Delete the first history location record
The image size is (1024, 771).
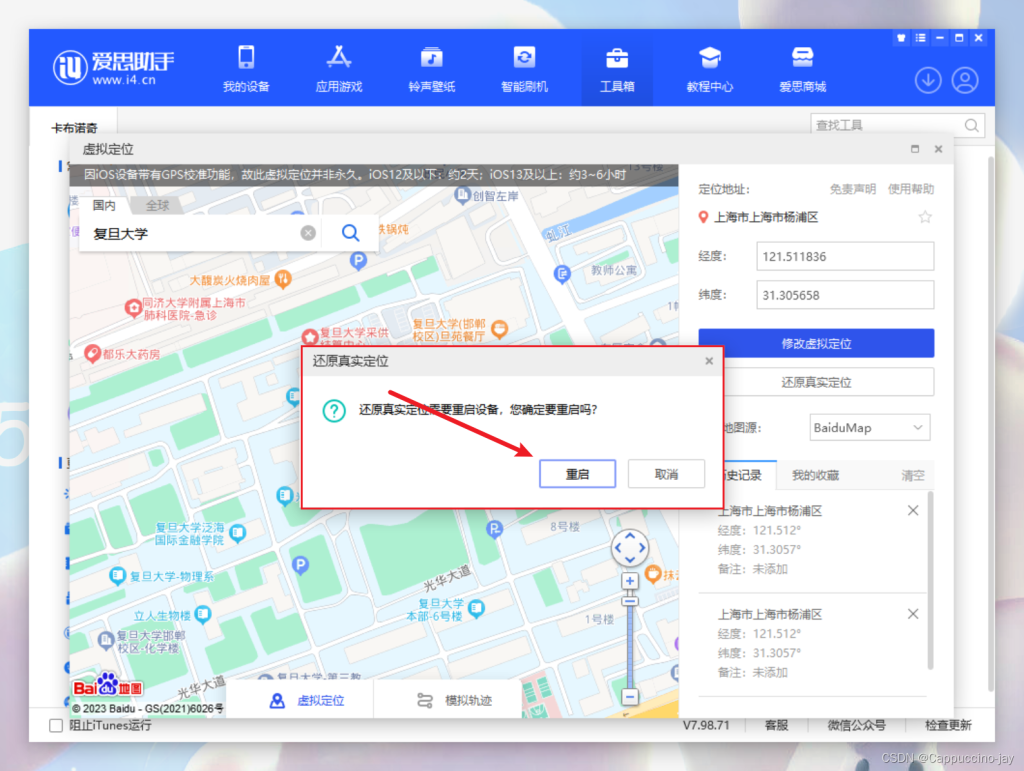913,511
